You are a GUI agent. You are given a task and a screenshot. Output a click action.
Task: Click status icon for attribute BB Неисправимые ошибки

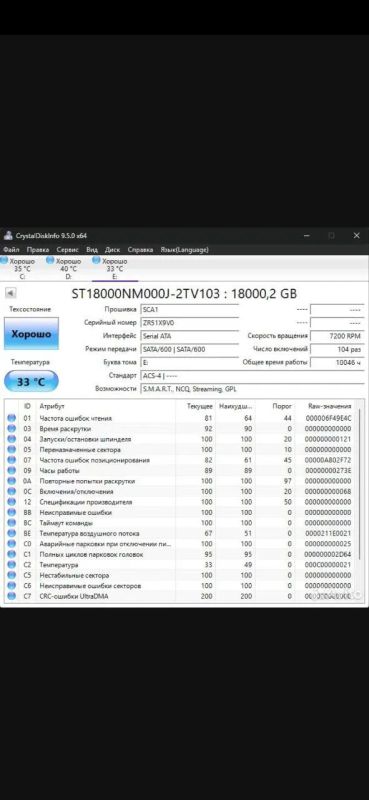(11, 512)
